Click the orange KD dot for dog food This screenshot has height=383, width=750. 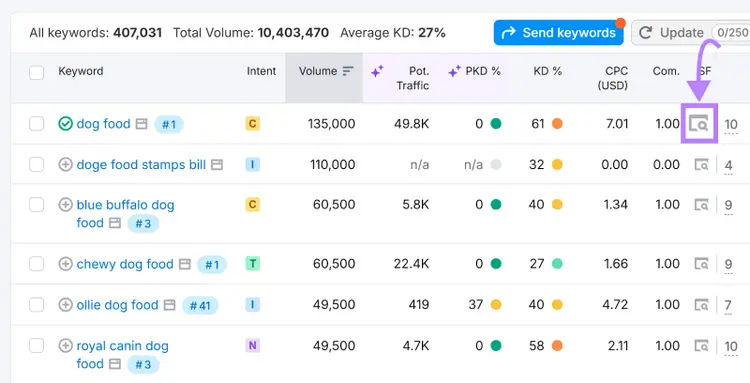[557, 124]
